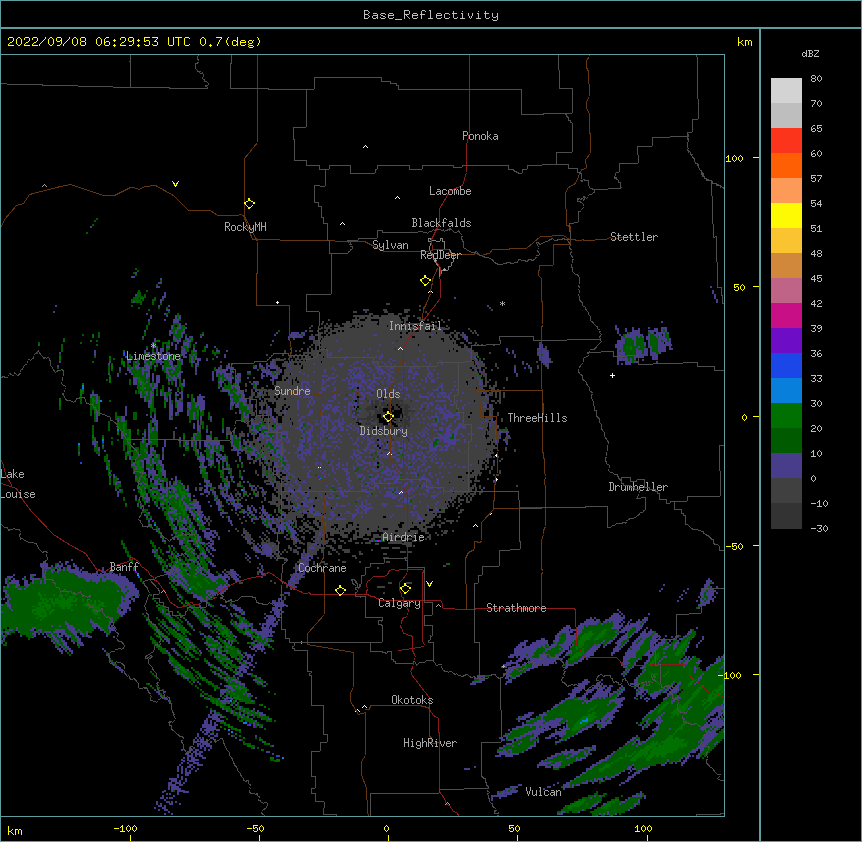Image resolution: width=862 pixels, height=842 pixels.
Task: Click the yellow V marker northeast of Calgary
Action: click(x=429, y=584)
